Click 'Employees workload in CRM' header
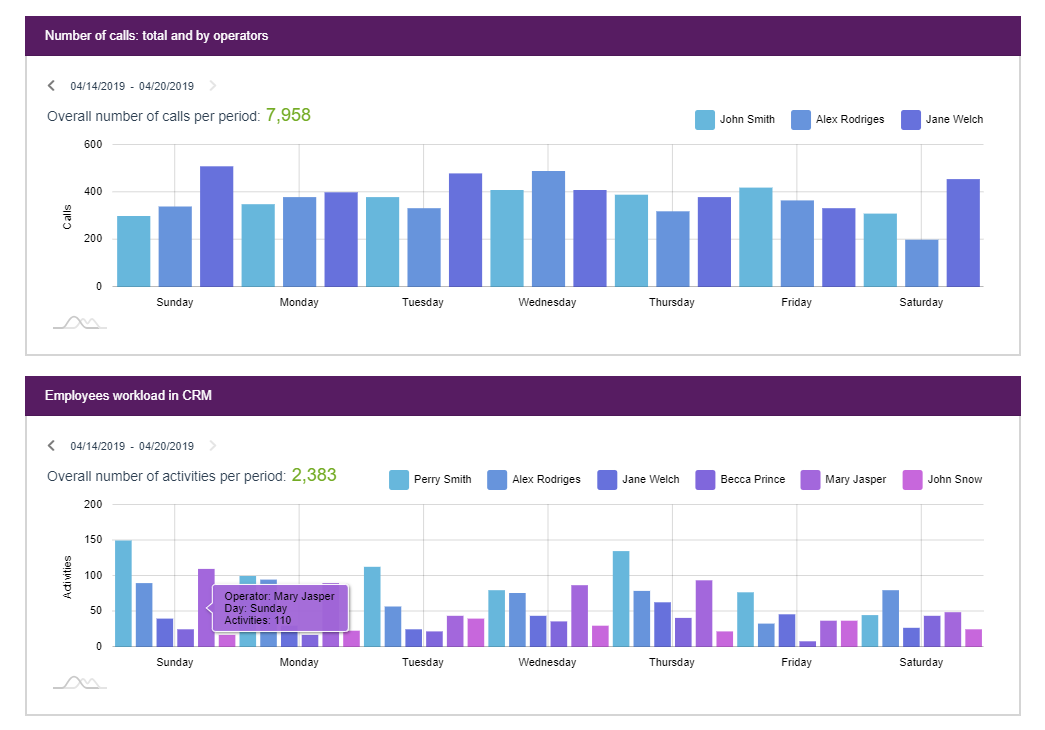 (128, 396)
